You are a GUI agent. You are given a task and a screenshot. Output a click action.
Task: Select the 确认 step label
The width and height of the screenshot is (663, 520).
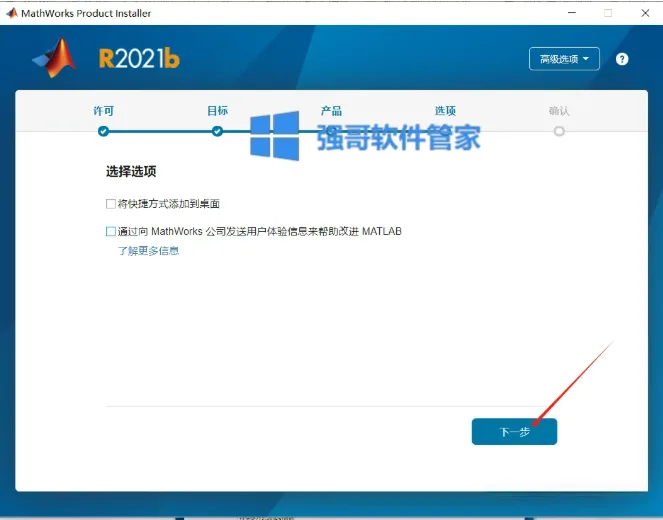559,111
